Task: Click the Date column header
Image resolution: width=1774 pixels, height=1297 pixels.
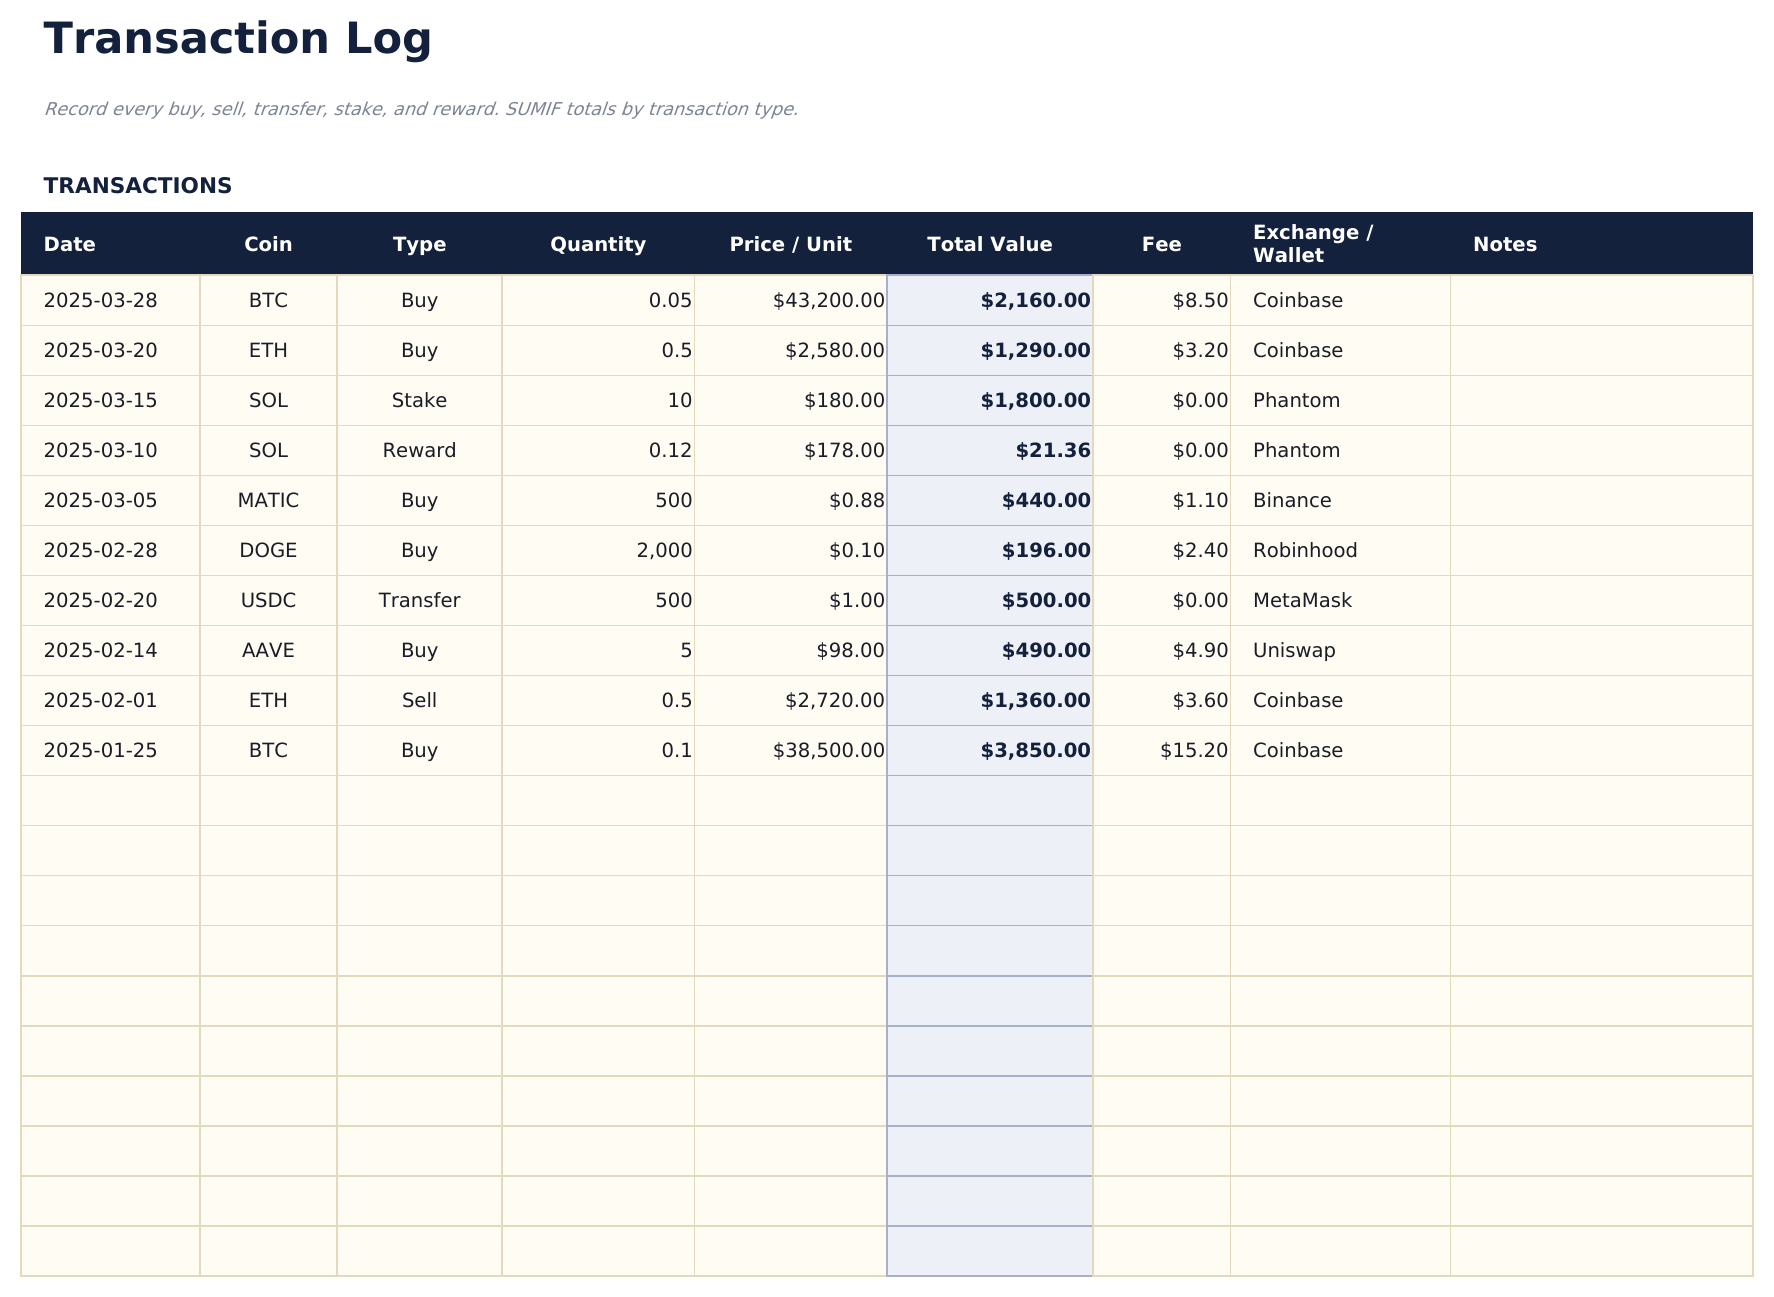Action: click(69, 244)
